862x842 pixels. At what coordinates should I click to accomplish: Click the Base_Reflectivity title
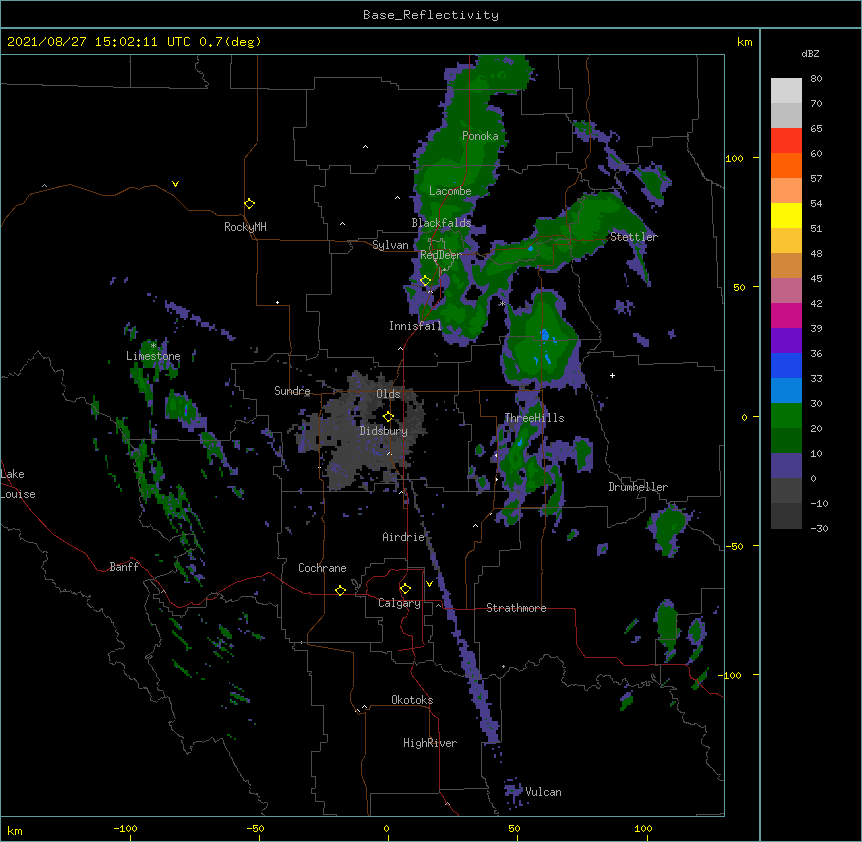click(x=431, y=15)
